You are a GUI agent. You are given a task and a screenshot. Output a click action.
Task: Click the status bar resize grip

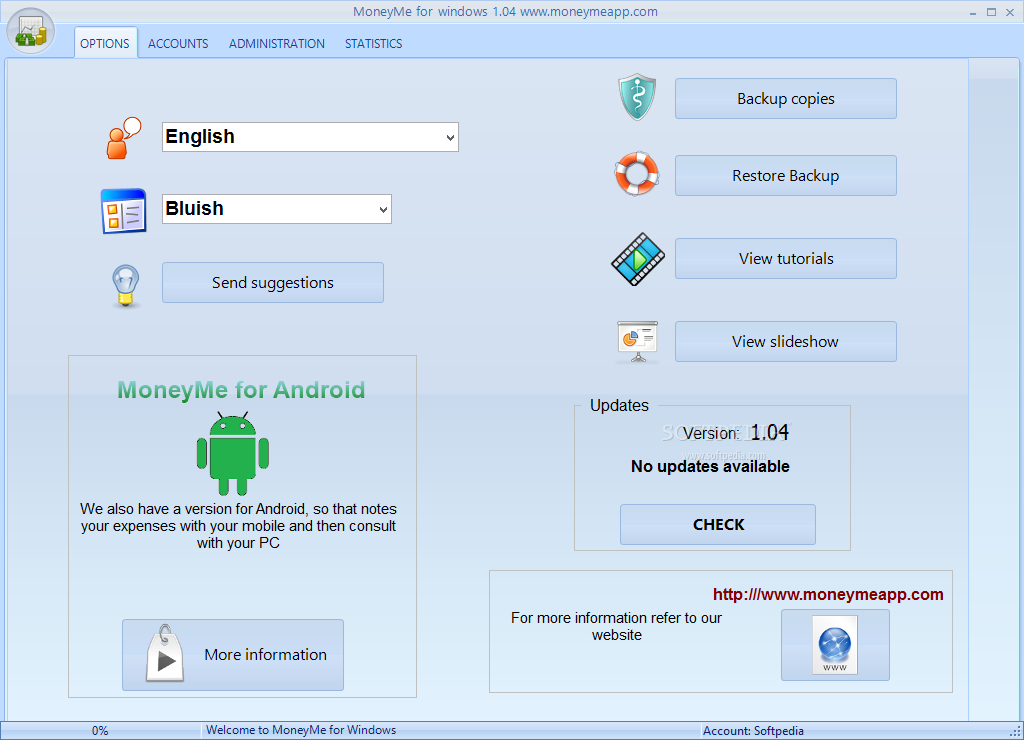[x=1016, y=732]
